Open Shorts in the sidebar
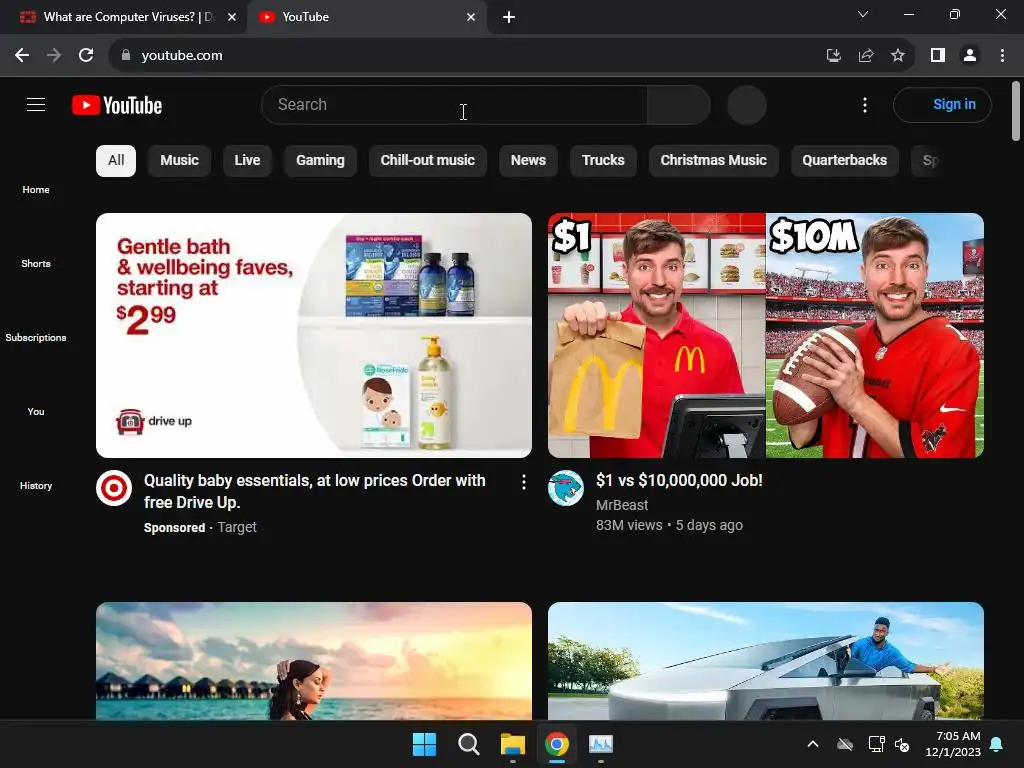Screen dimensions: 1024x768 click(36, 263)
